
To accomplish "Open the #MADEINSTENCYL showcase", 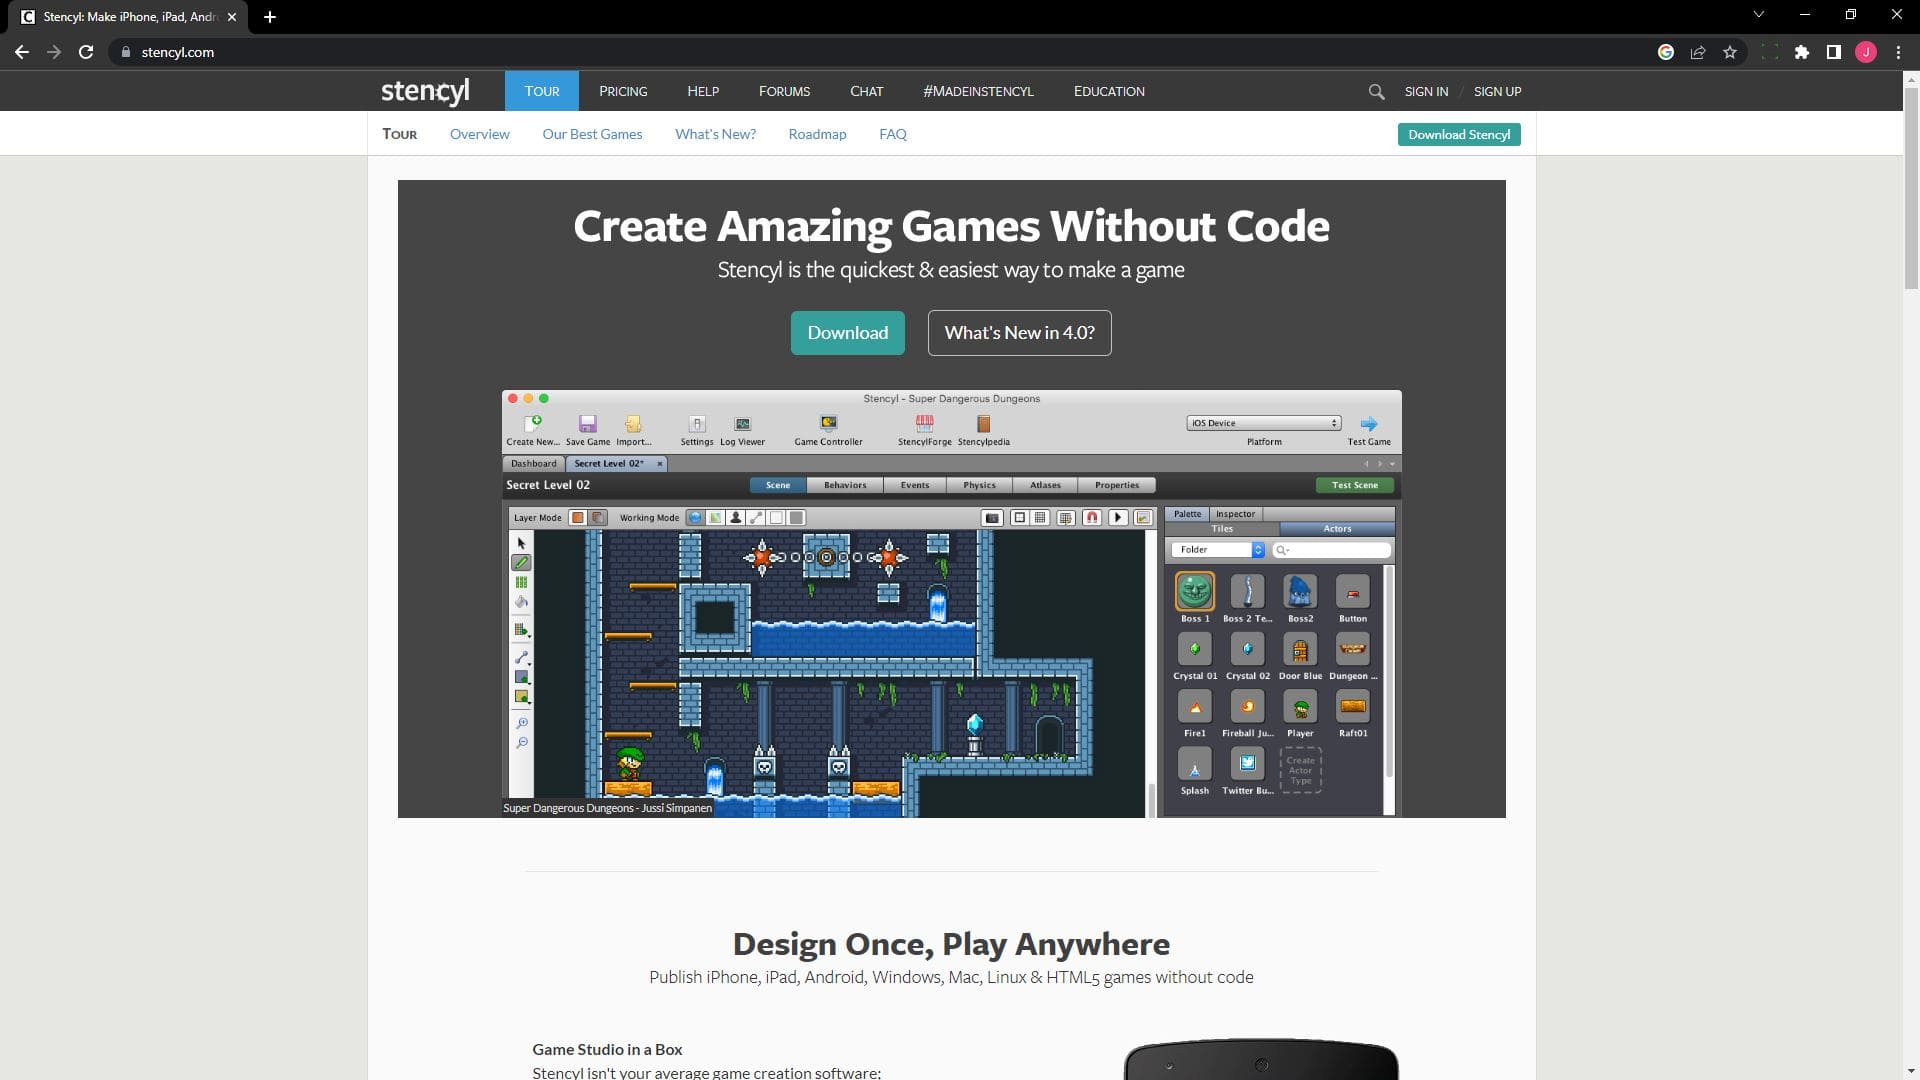I will (978, 91).
